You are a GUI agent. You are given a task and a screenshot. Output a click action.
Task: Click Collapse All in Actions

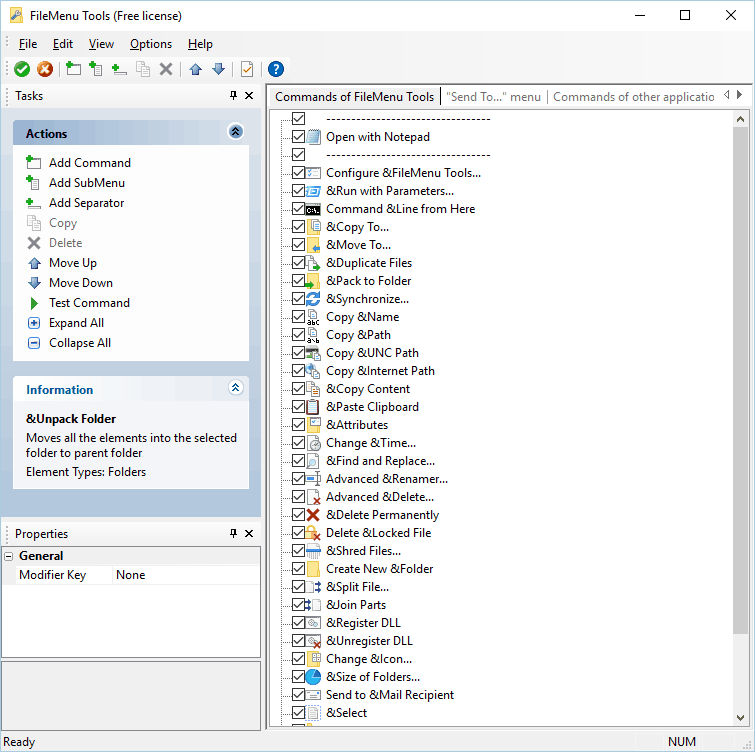point(80,343)
